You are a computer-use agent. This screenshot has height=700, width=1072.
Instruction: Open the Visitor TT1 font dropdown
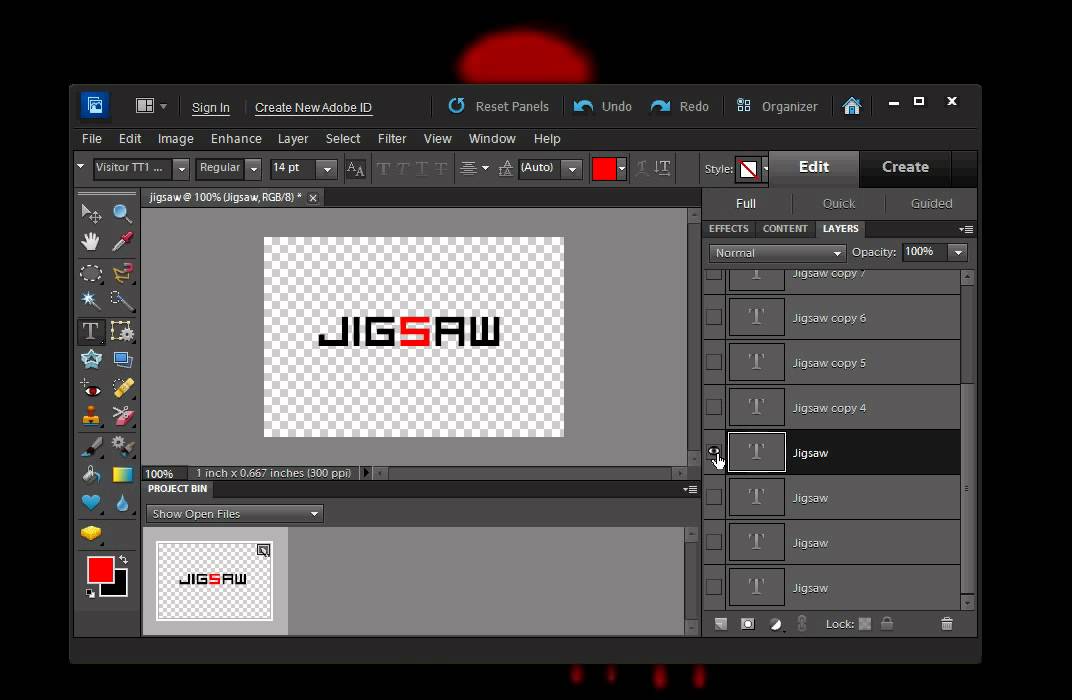point(181,168)
